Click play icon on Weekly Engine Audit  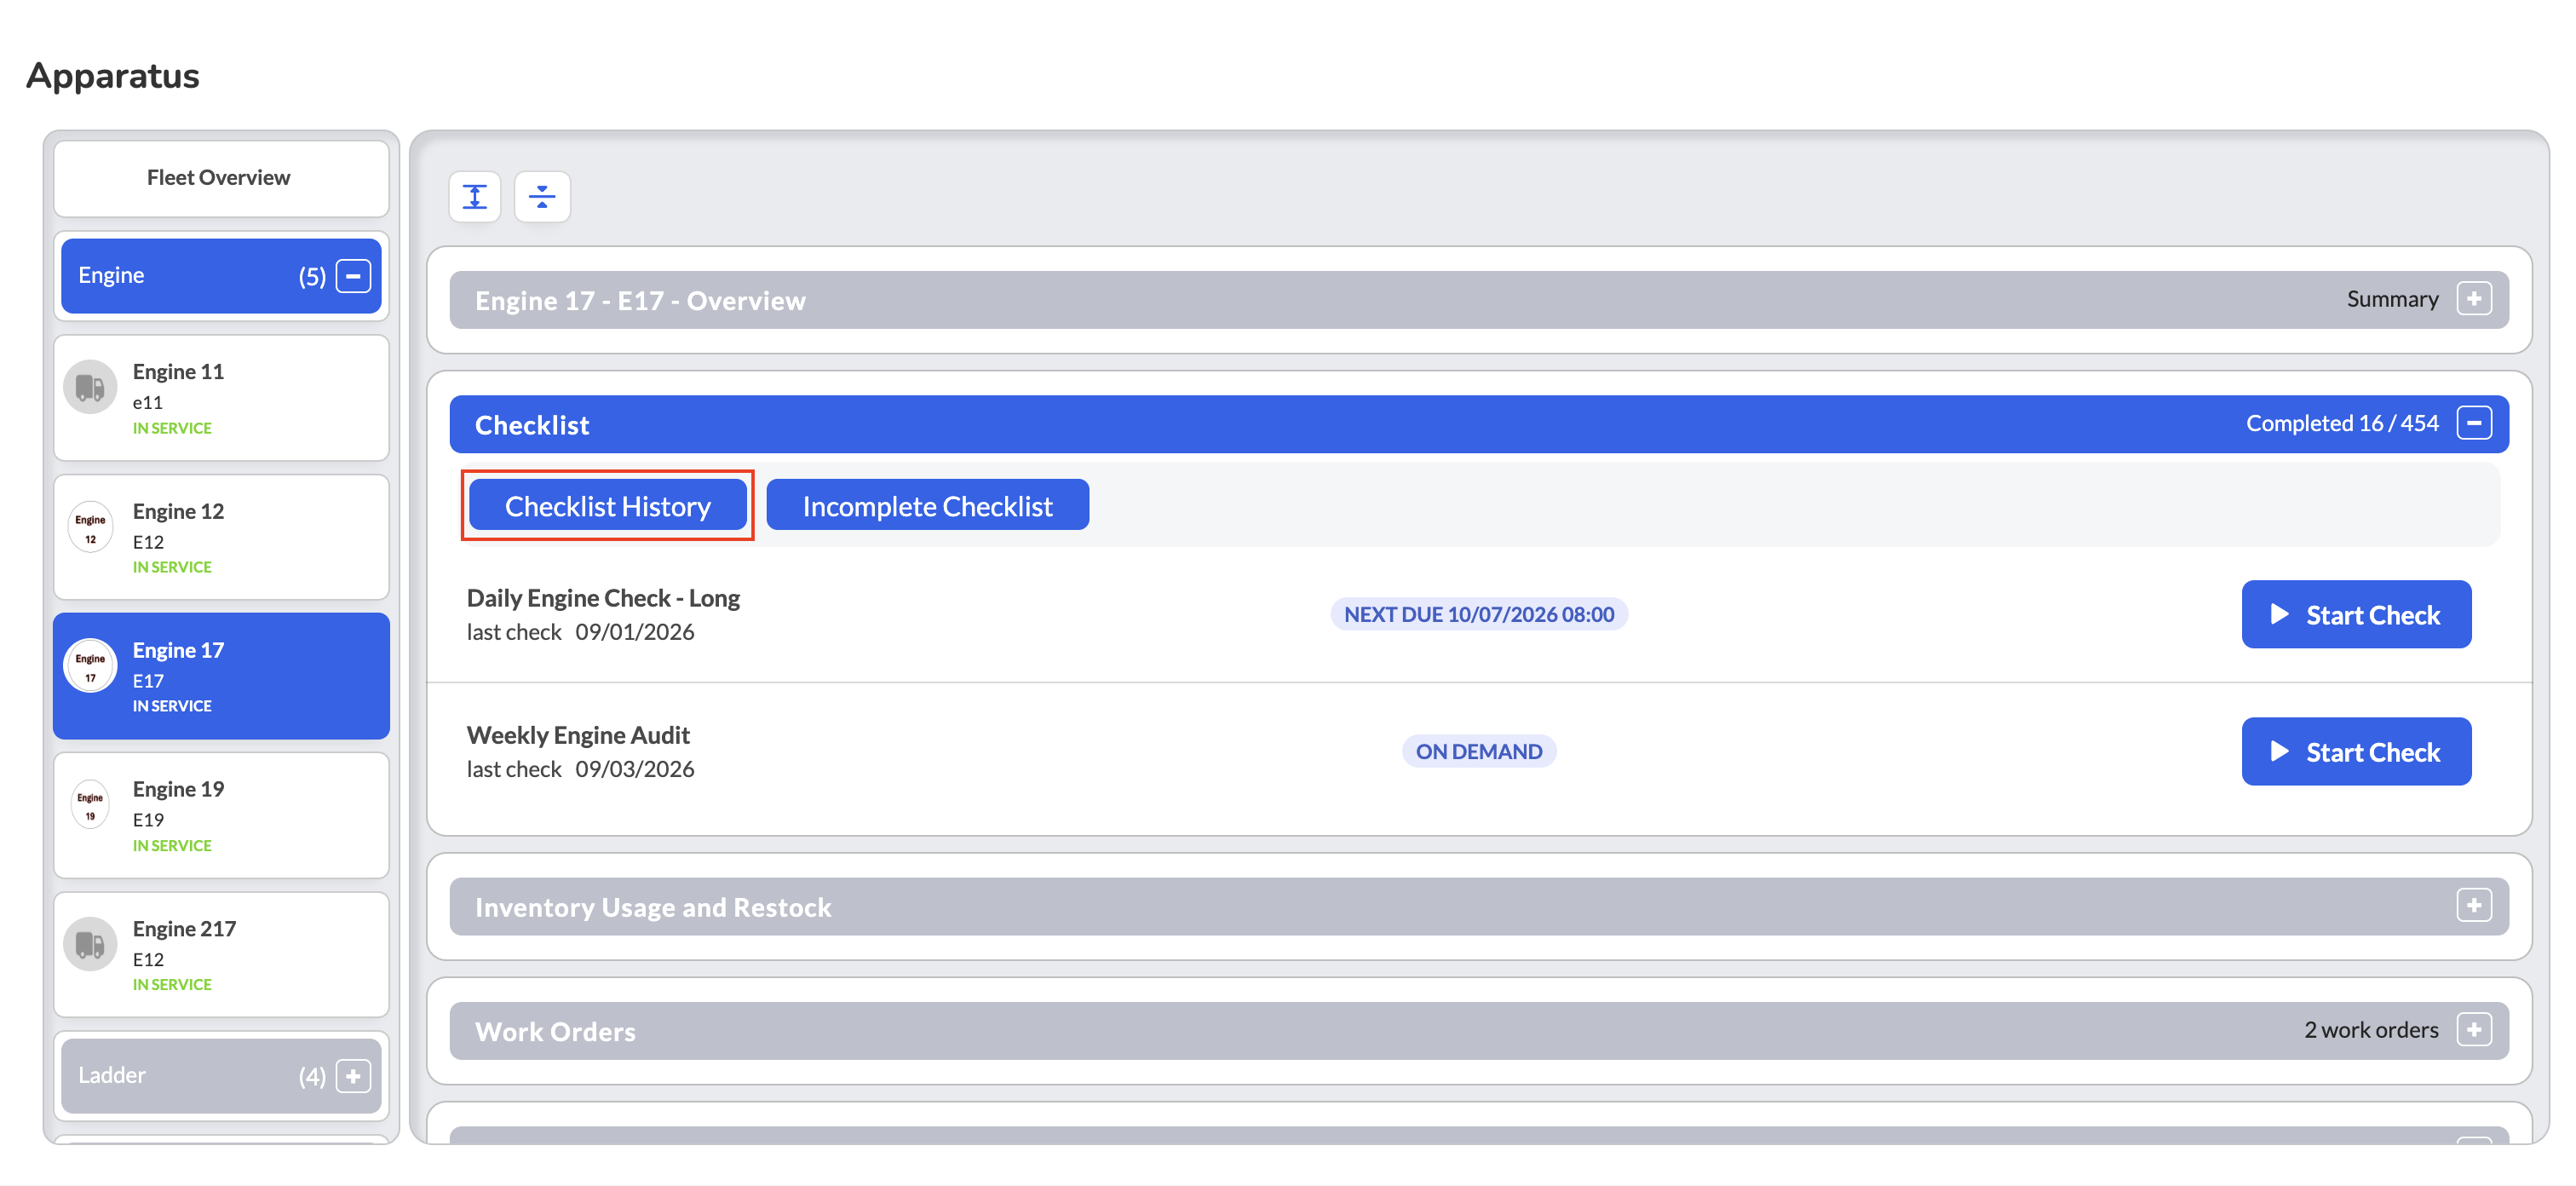(x=2280, y=751)
